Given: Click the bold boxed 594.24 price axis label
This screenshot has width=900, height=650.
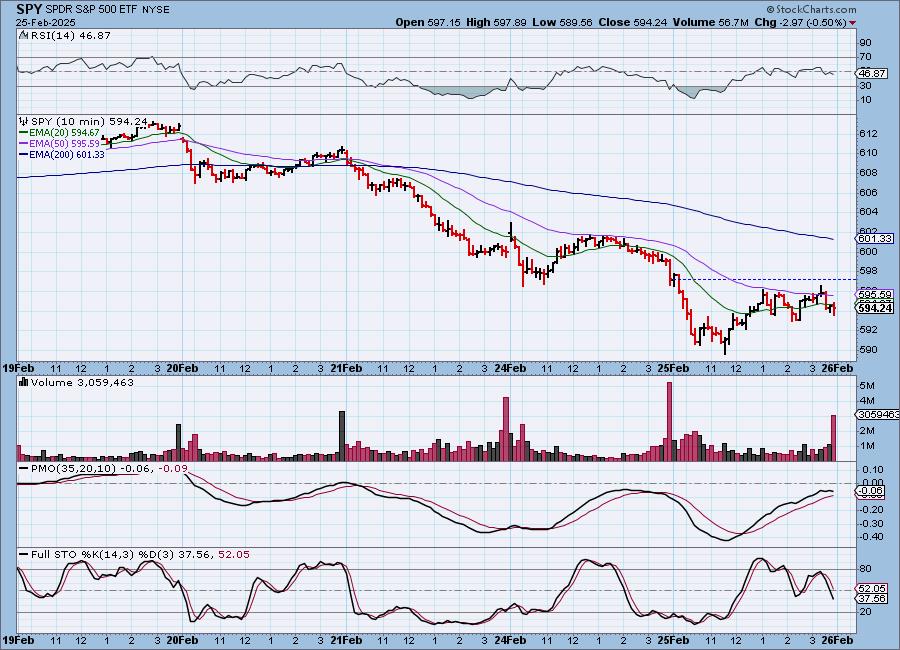Looking at the screenshot, I should (x=875, y=308).
